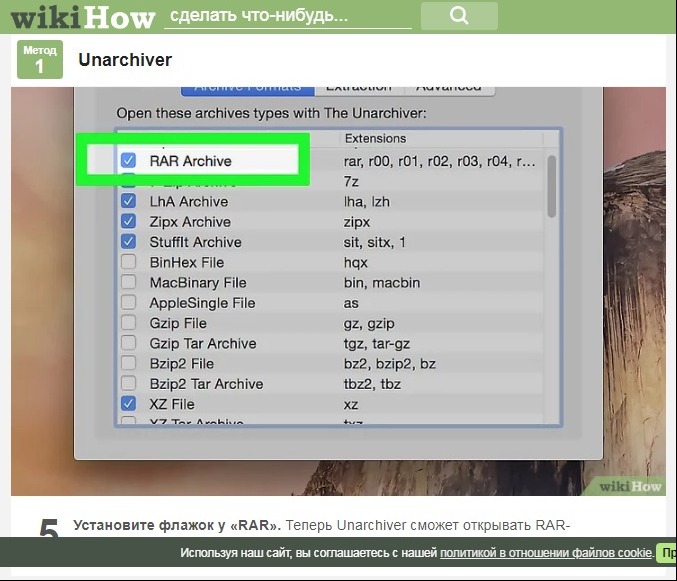Select the 'Bzip2 Tar Archive' row label

click(206, 384)
